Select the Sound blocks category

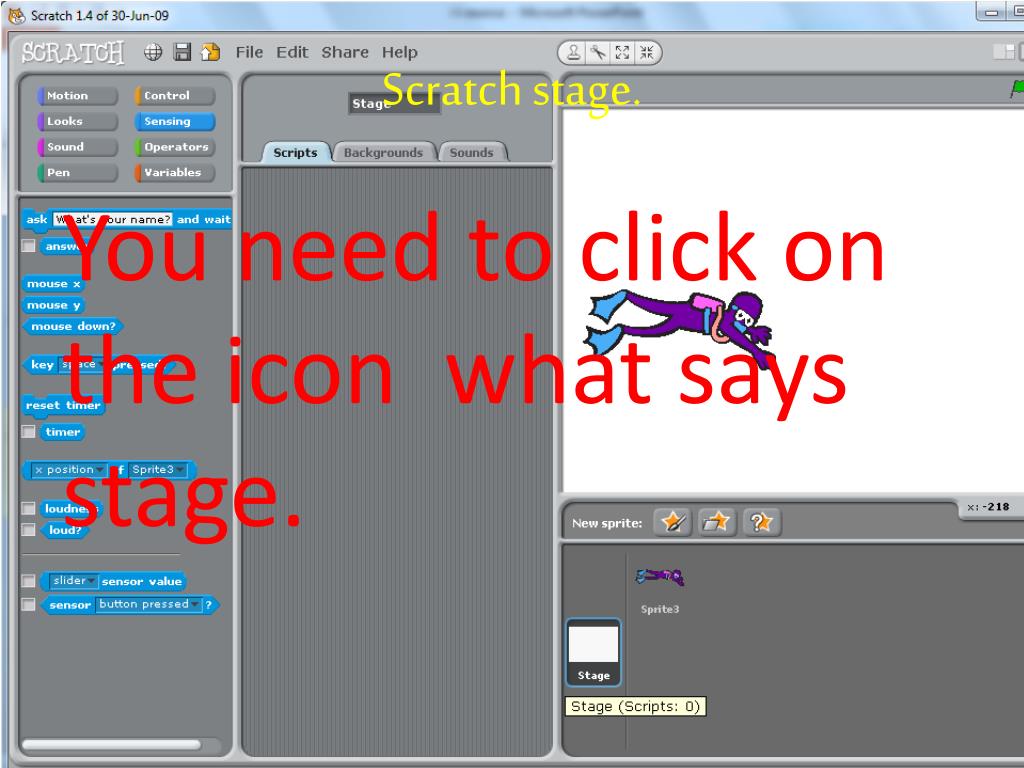click(x=78, y=147)
